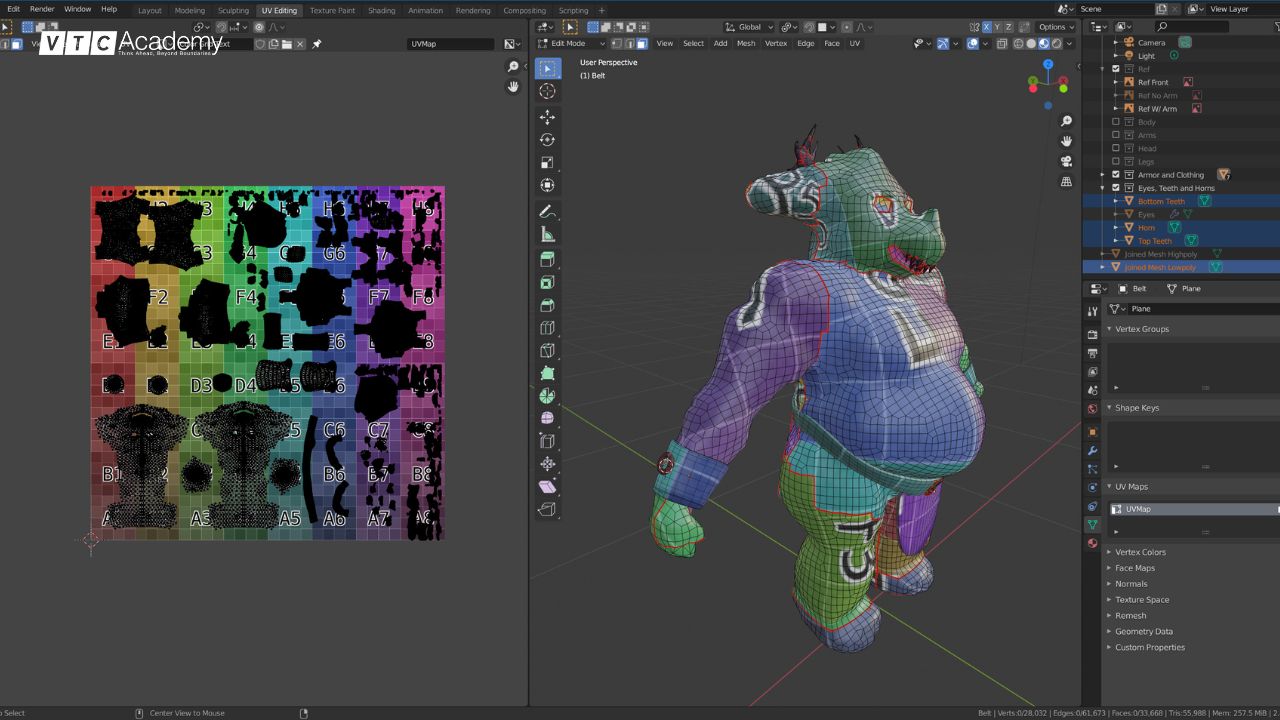The width and height of the screenshot is (1280, 720).
Task: Open the Mesh menu in the viewport header
Action: [x=746, y=43]
